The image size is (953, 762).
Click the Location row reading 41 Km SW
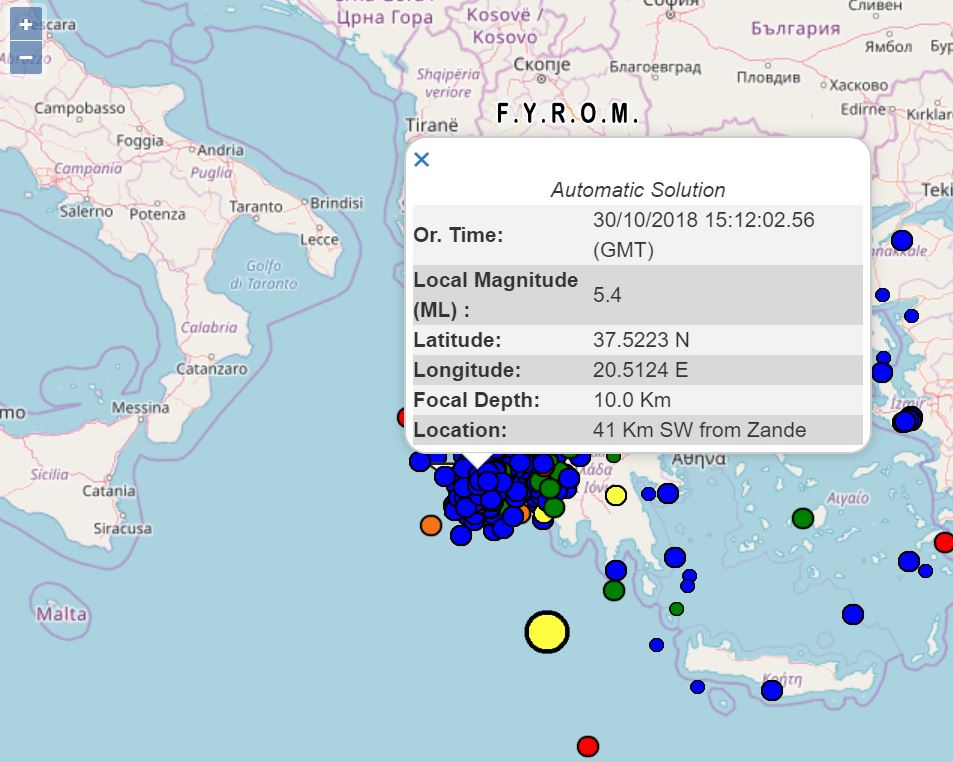tap(699, 430)
